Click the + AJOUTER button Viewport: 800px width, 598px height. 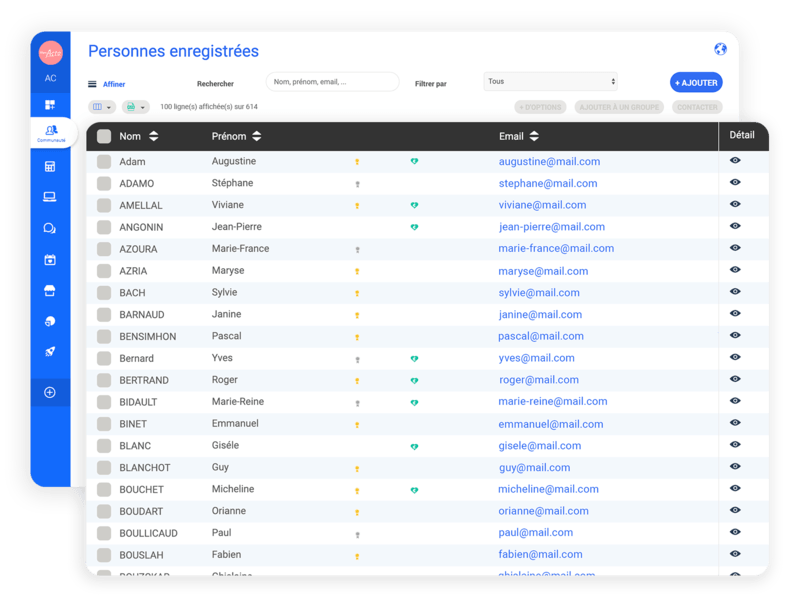(696, 83)
